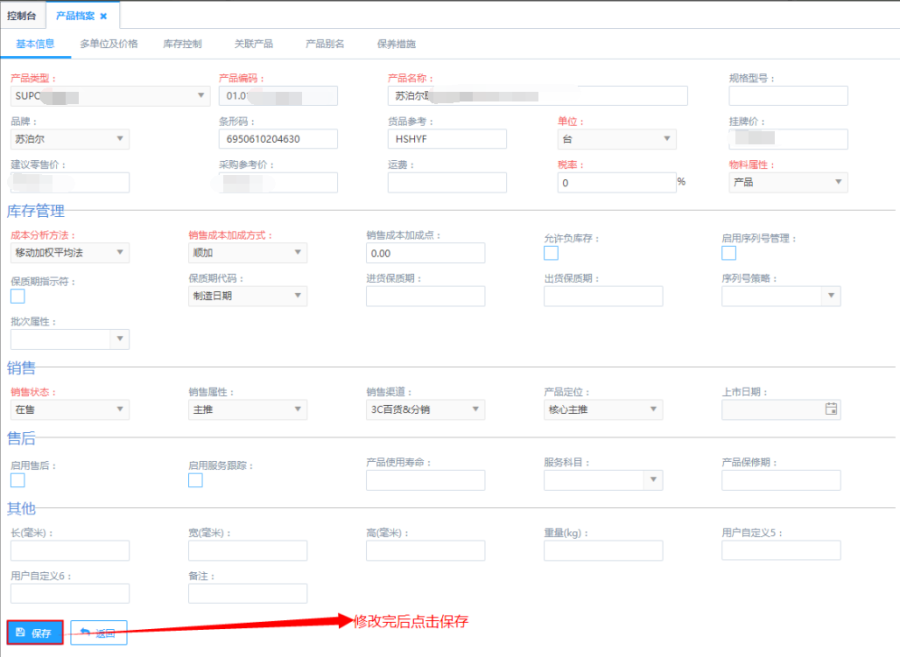
Task: Click the calendar icon in 上市日期 field
Action: [830, 409]
